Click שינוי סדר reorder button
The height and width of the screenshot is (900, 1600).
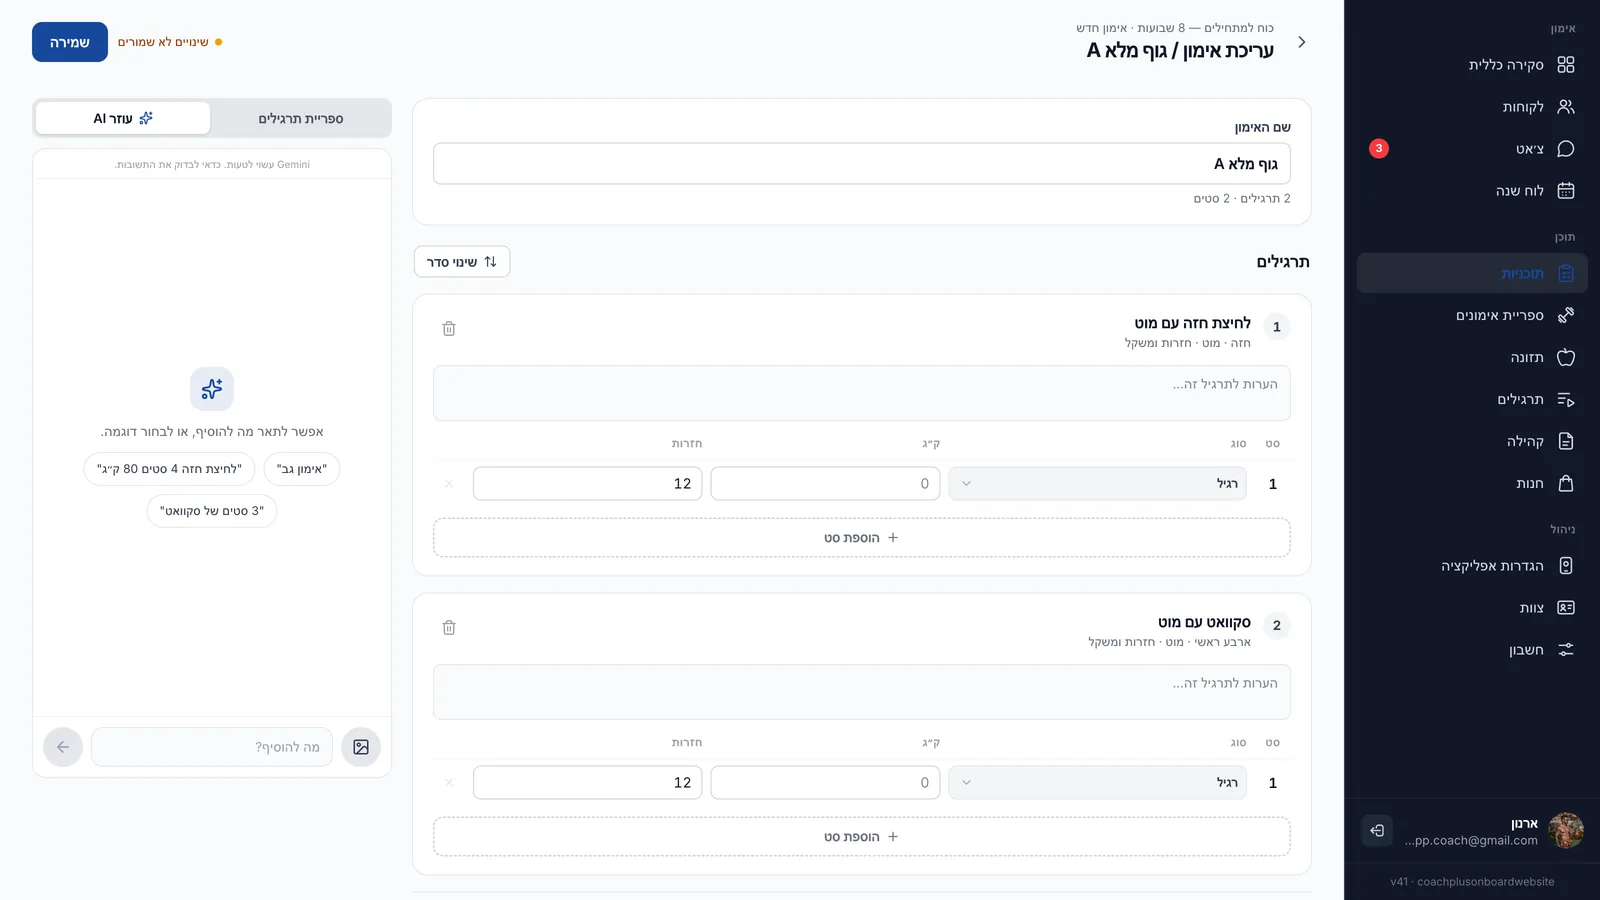pyautogui.click(x=462, y=262)
